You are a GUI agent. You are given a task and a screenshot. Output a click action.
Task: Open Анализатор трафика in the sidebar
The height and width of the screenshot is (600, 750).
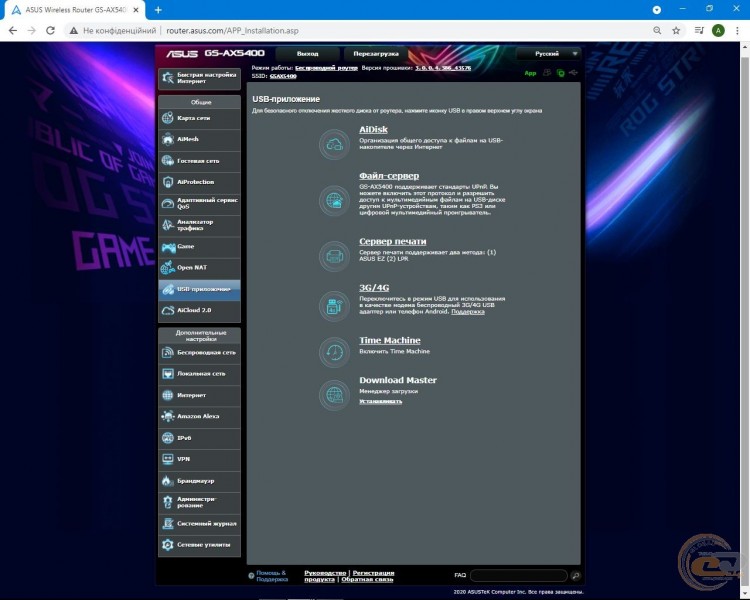point(199,225)
